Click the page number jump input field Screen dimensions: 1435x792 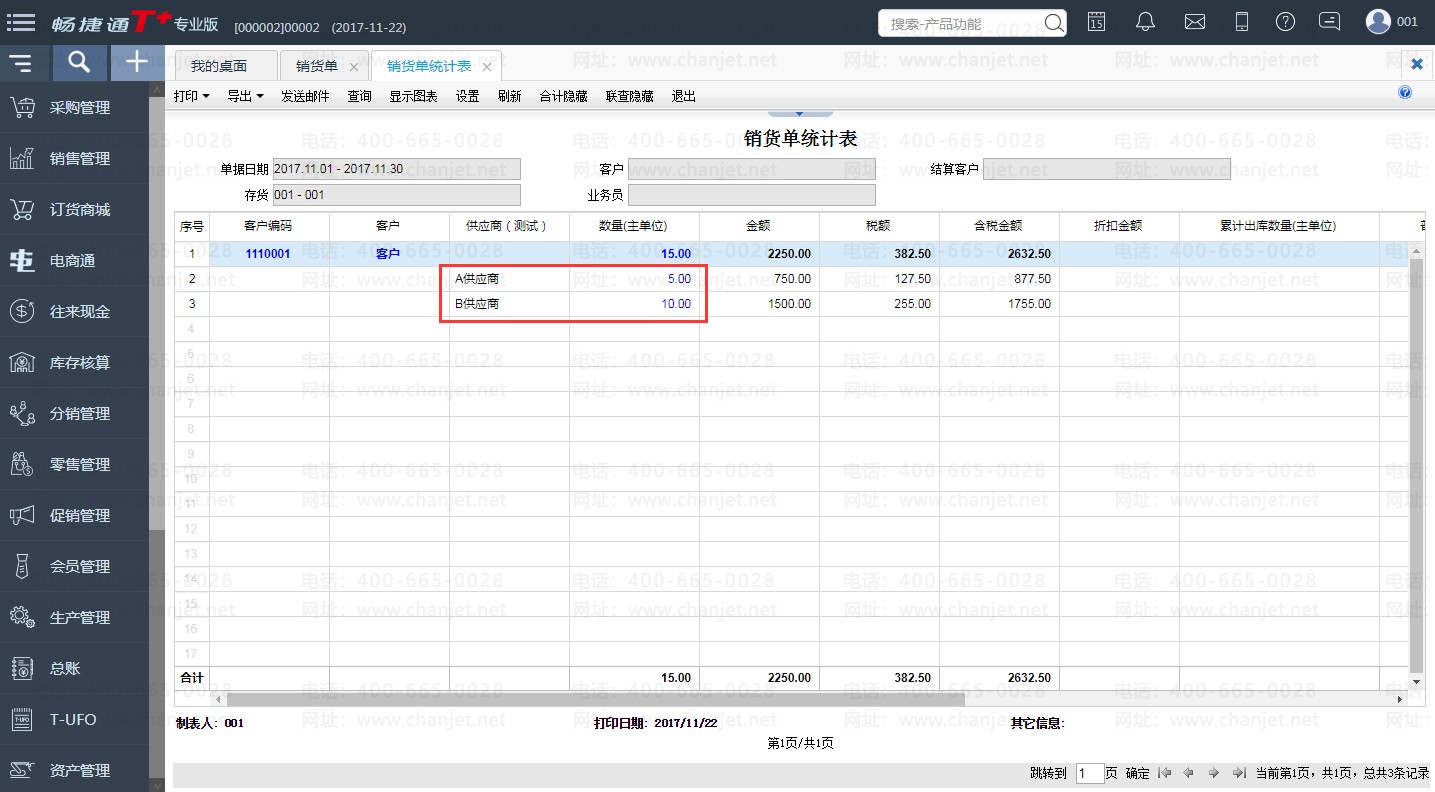[1089, 773]
